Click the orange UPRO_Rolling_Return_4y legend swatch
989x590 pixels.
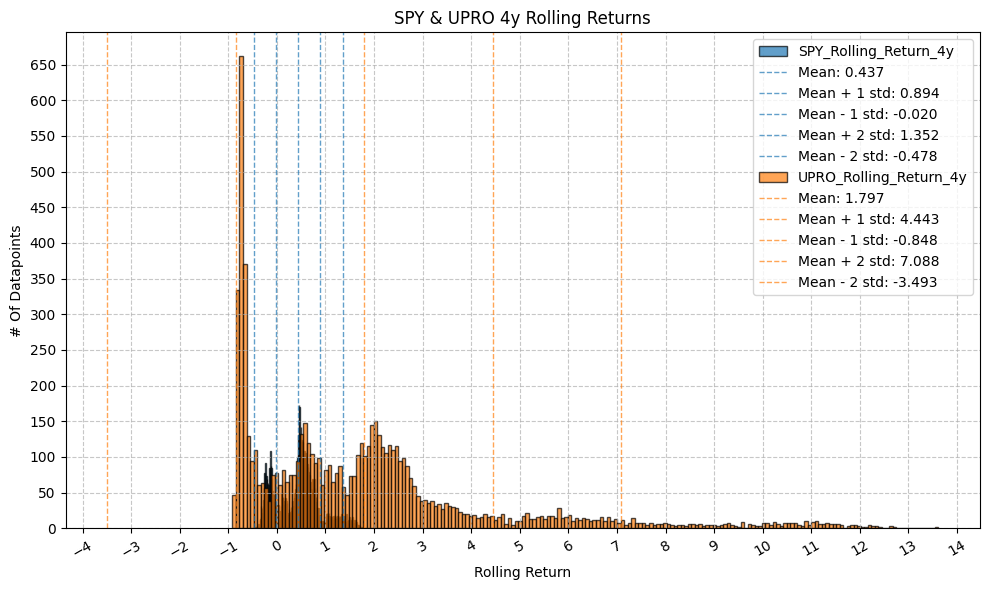(x=773, y=177)
